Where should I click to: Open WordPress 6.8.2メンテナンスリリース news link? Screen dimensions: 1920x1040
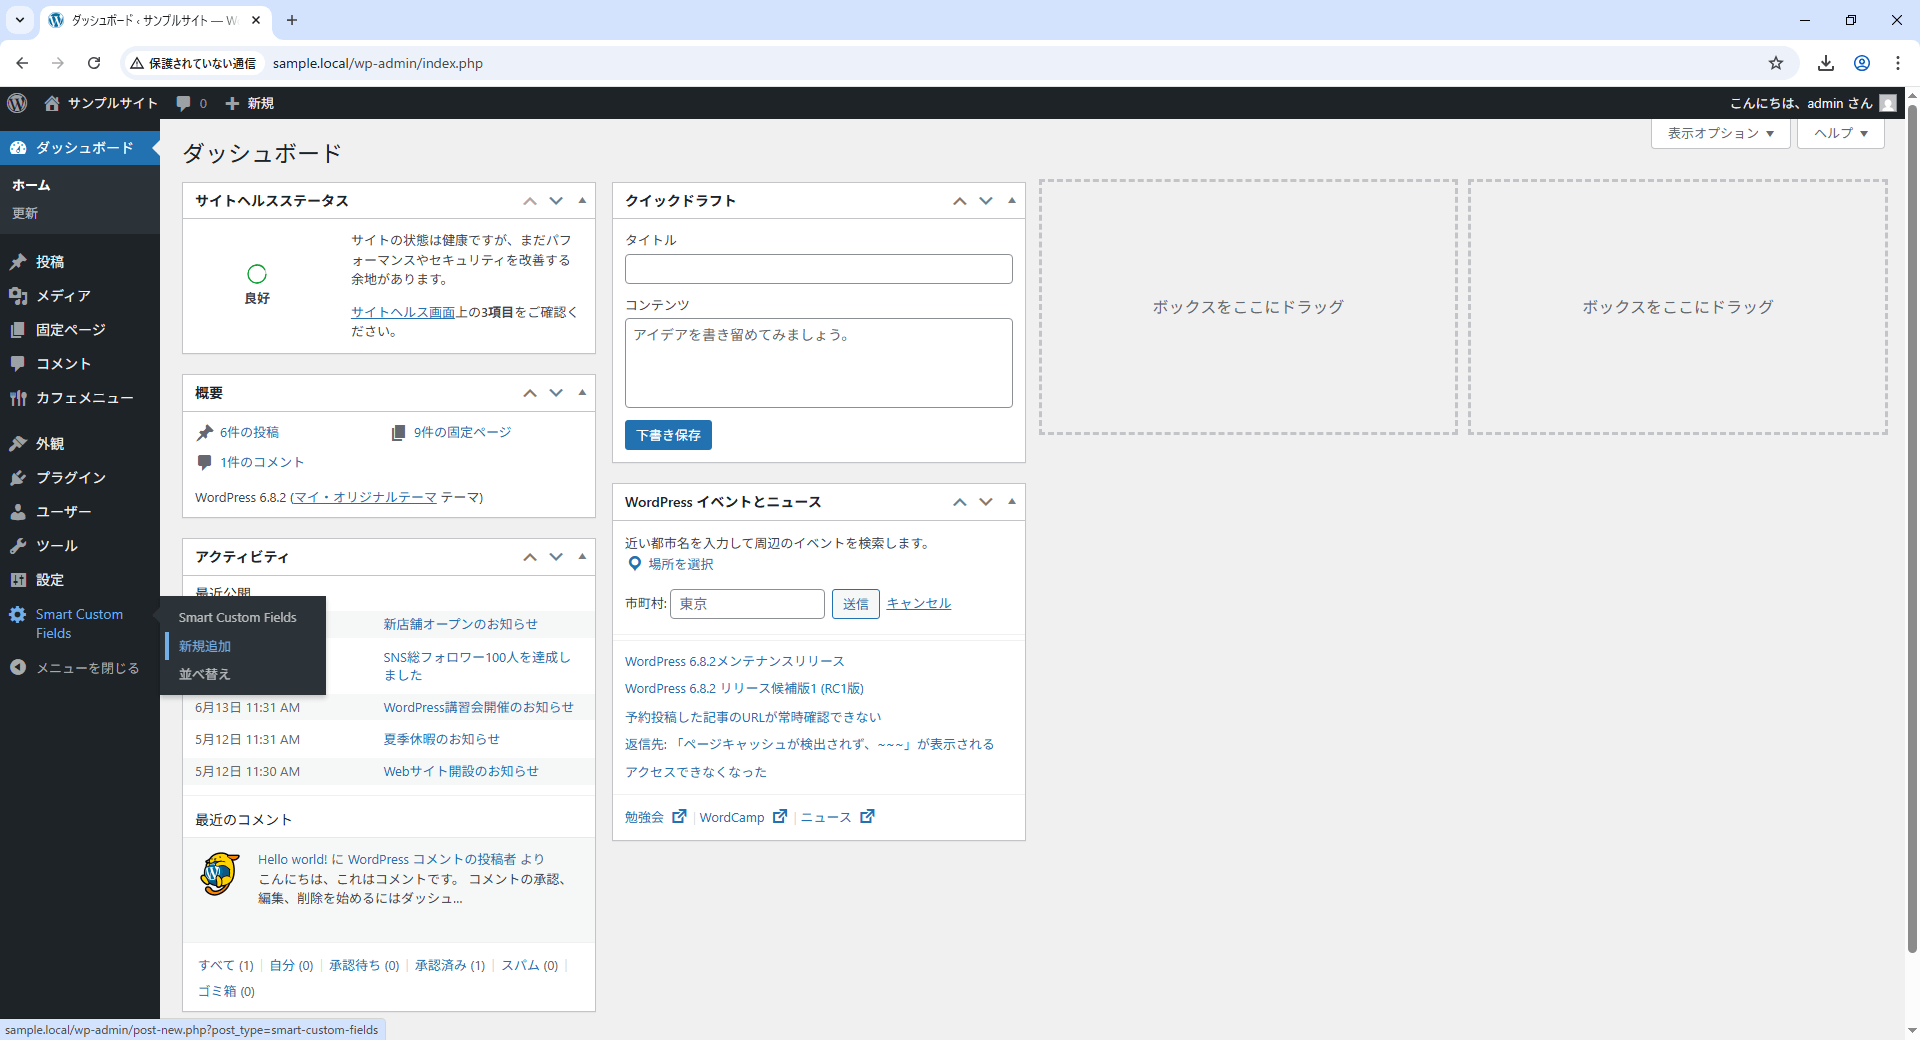[x=735, y=661]
